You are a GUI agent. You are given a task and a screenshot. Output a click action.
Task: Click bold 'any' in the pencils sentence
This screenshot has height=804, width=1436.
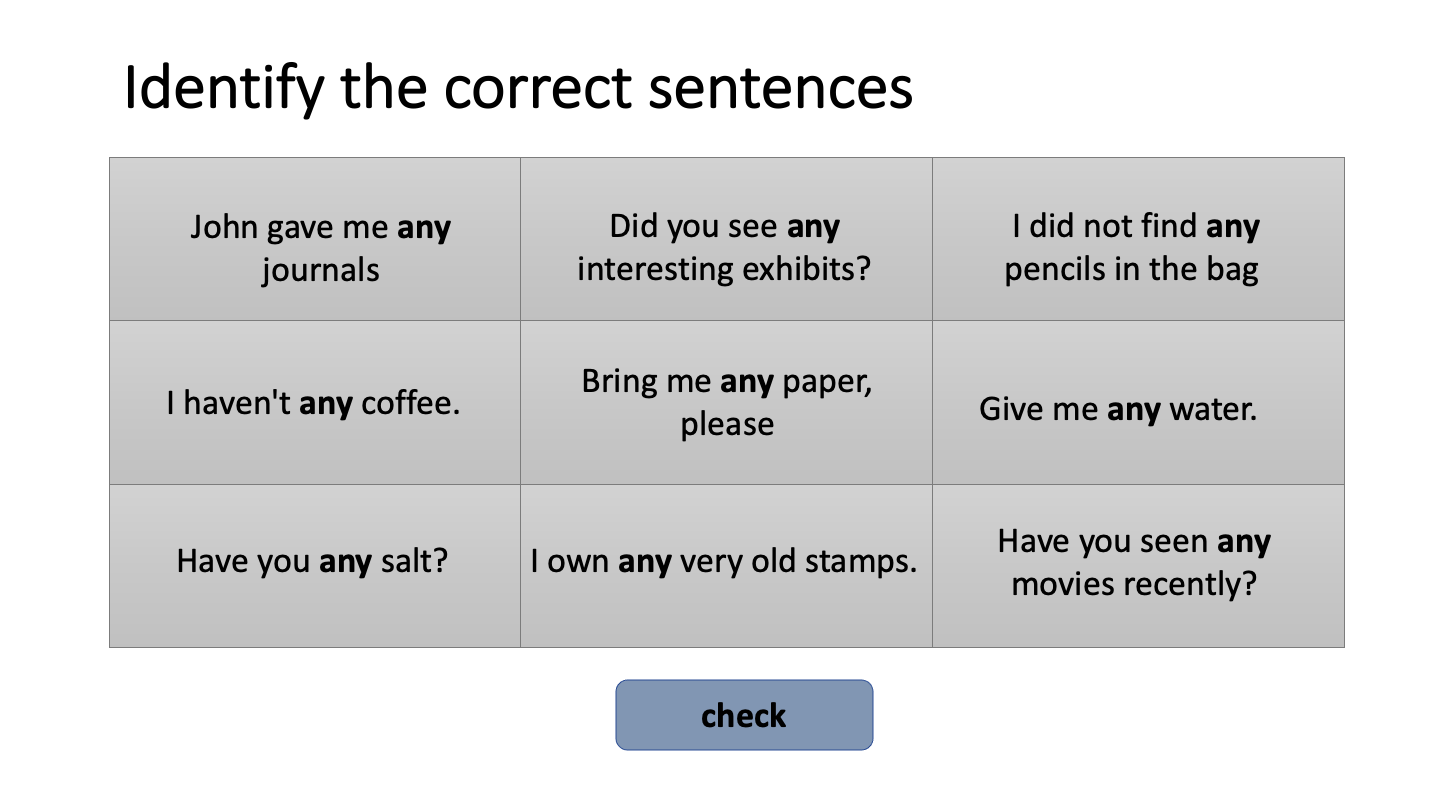point(1232,228)
